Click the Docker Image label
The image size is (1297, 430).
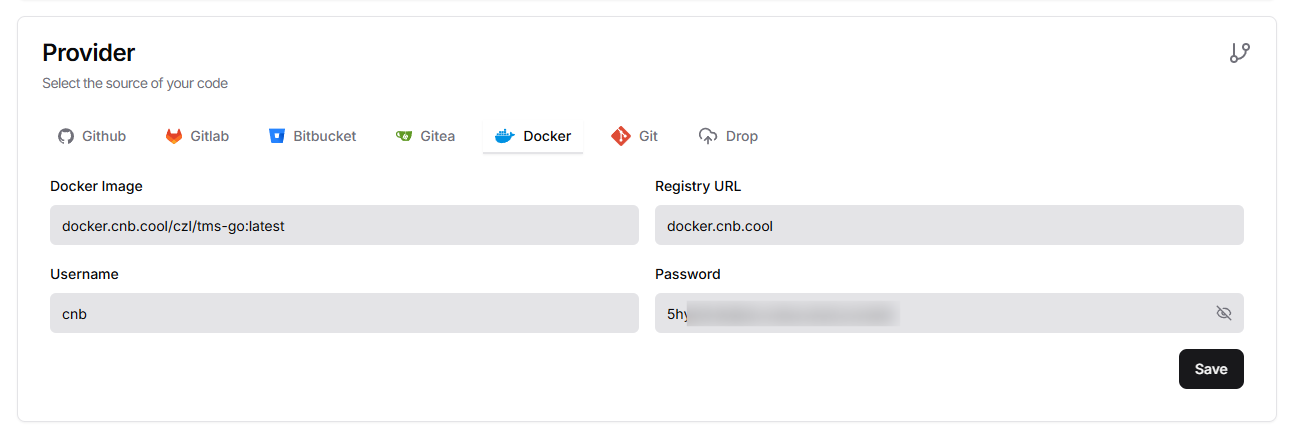96,186
